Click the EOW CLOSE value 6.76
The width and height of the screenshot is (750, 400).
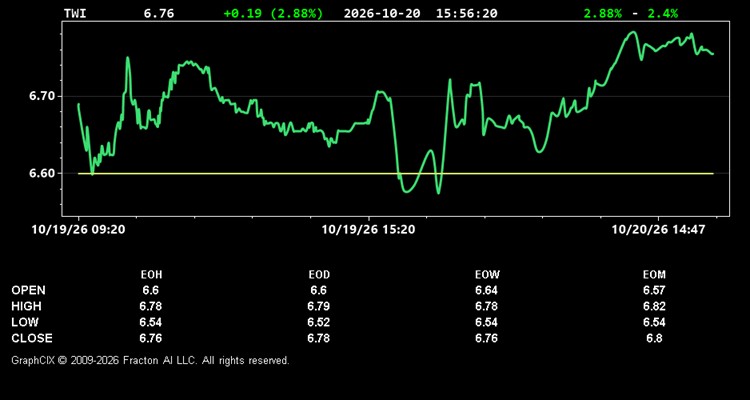(486, 338)
